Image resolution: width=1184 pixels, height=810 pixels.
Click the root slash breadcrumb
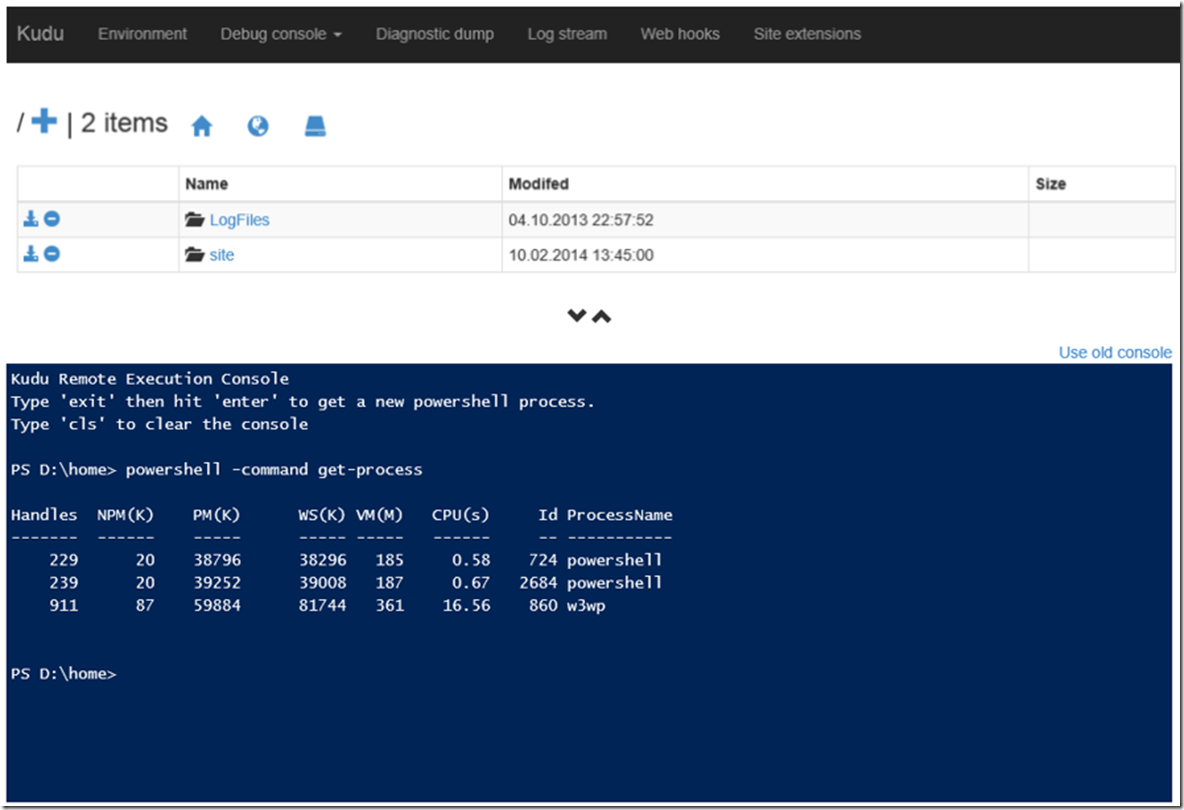[x=20, y=122]
